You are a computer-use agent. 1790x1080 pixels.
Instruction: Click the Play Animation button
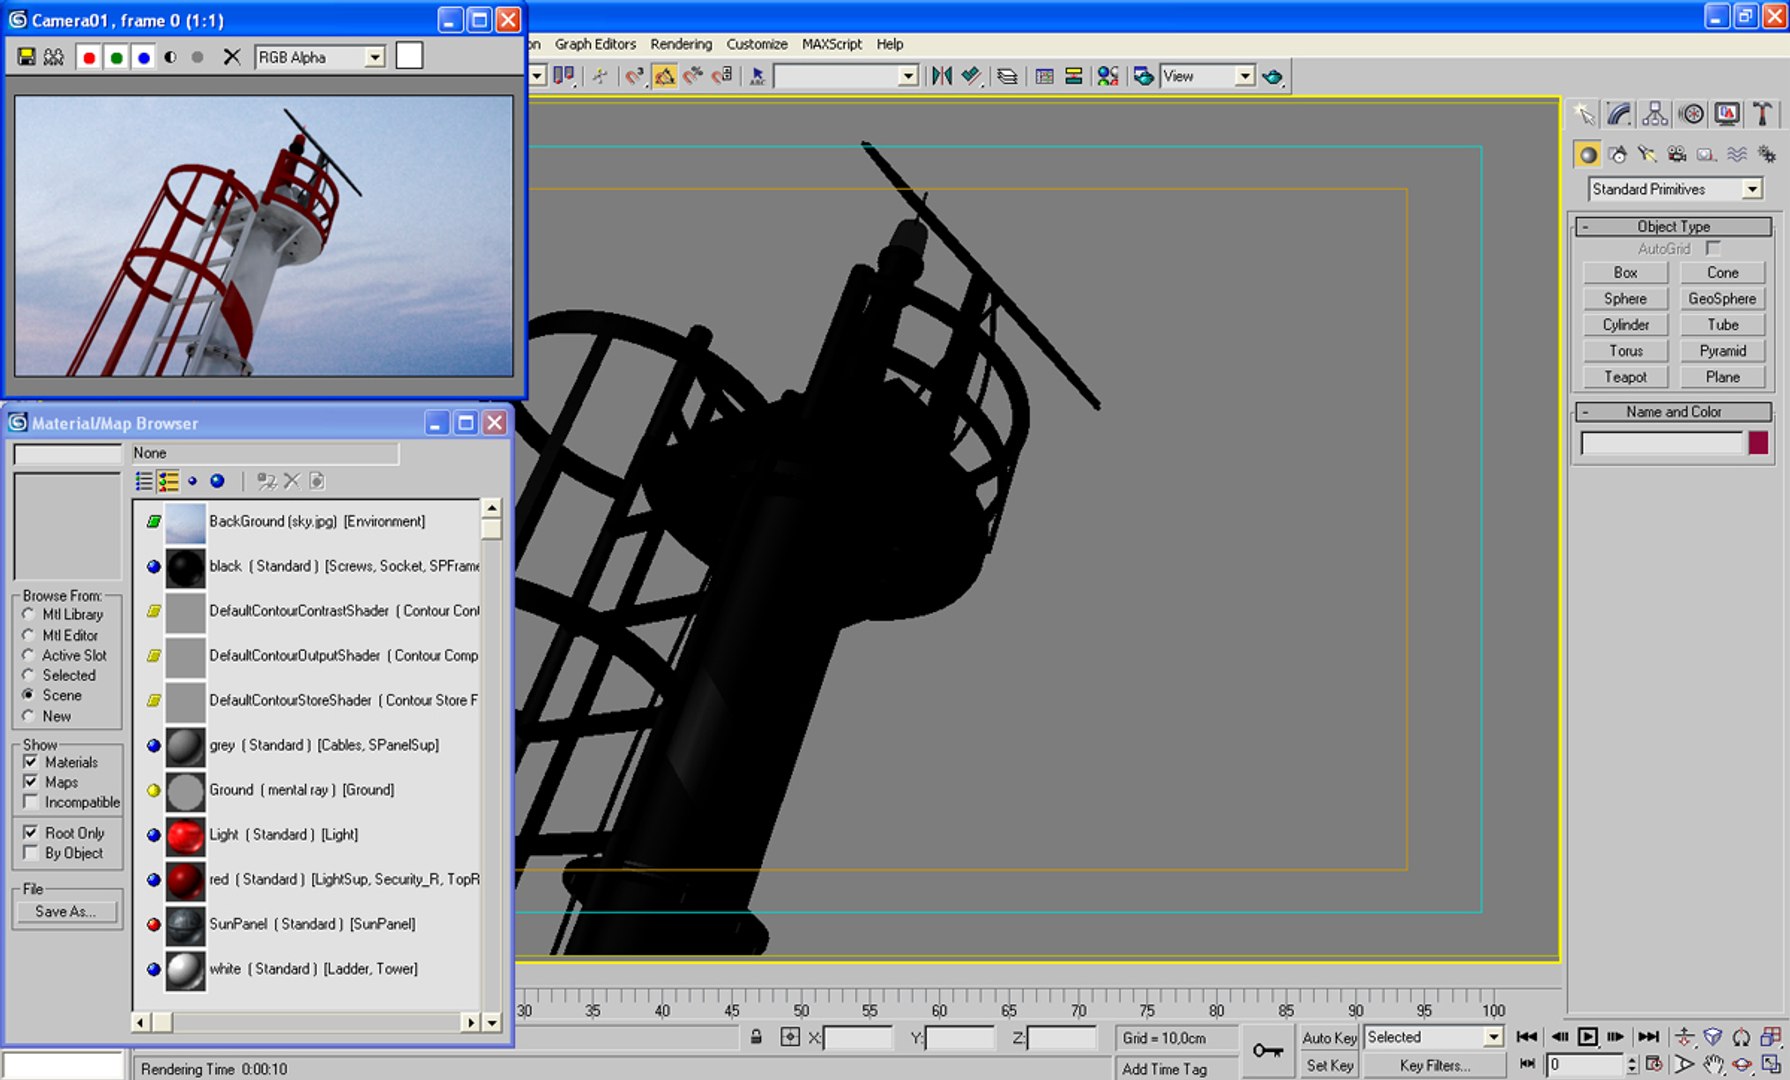tap(1587, 1037)
